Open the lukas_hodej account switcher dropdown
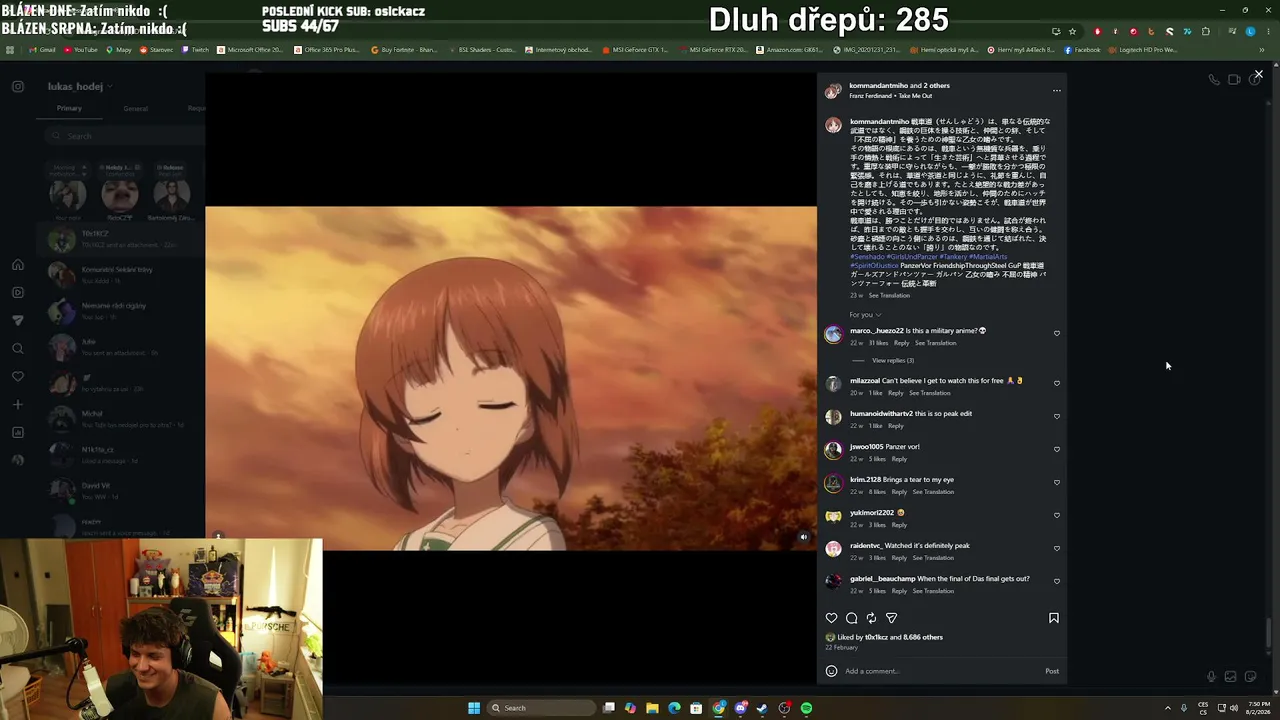 (80, 87)
